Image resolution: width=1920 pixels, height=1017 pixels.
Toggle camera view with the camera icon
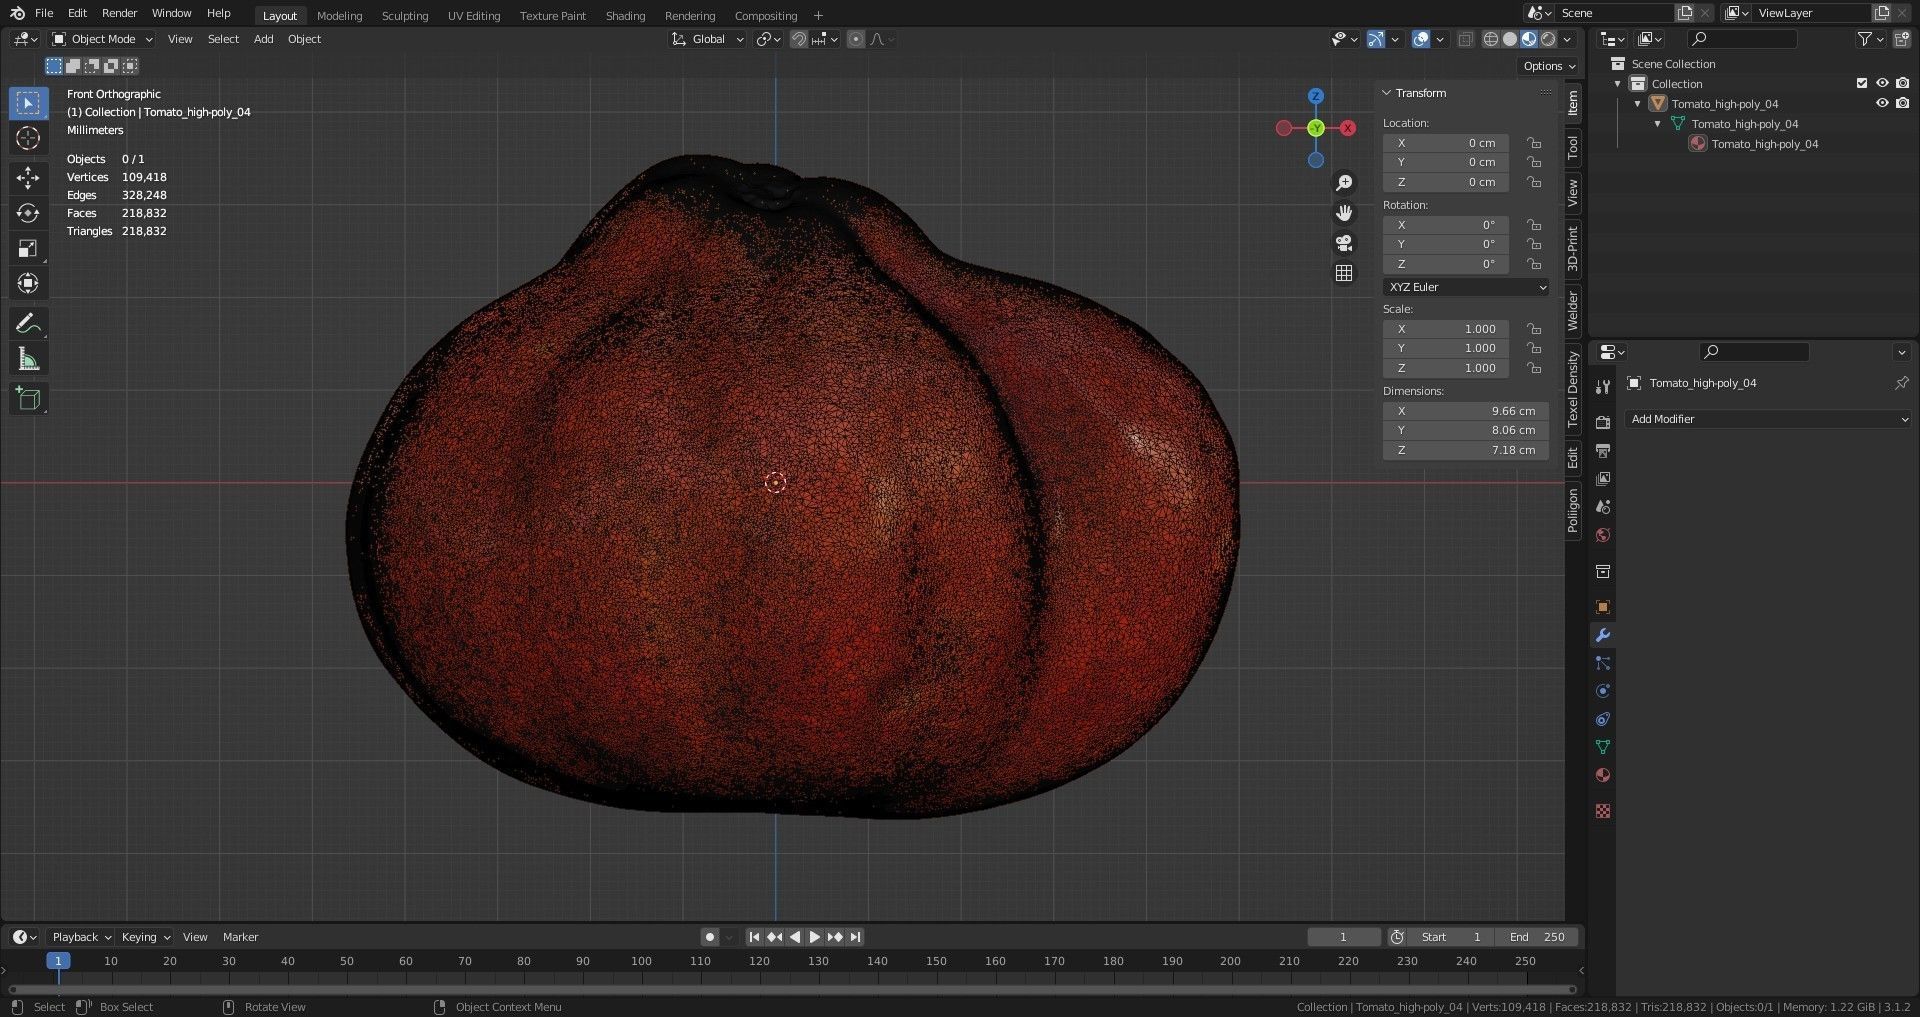pos(1344,243)
